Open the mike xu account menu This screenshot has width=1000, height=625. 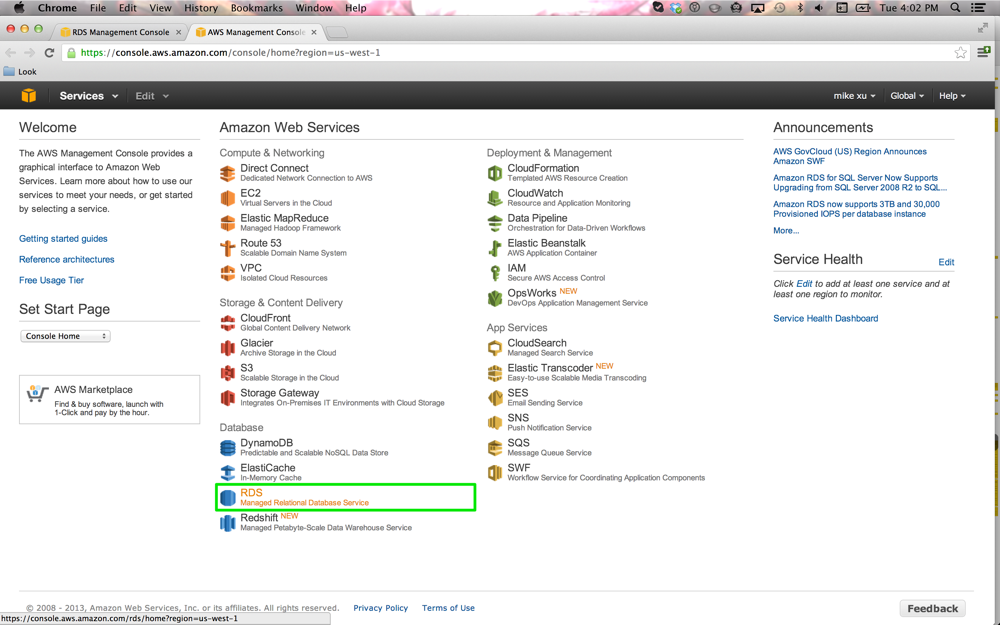coord(854,96)
